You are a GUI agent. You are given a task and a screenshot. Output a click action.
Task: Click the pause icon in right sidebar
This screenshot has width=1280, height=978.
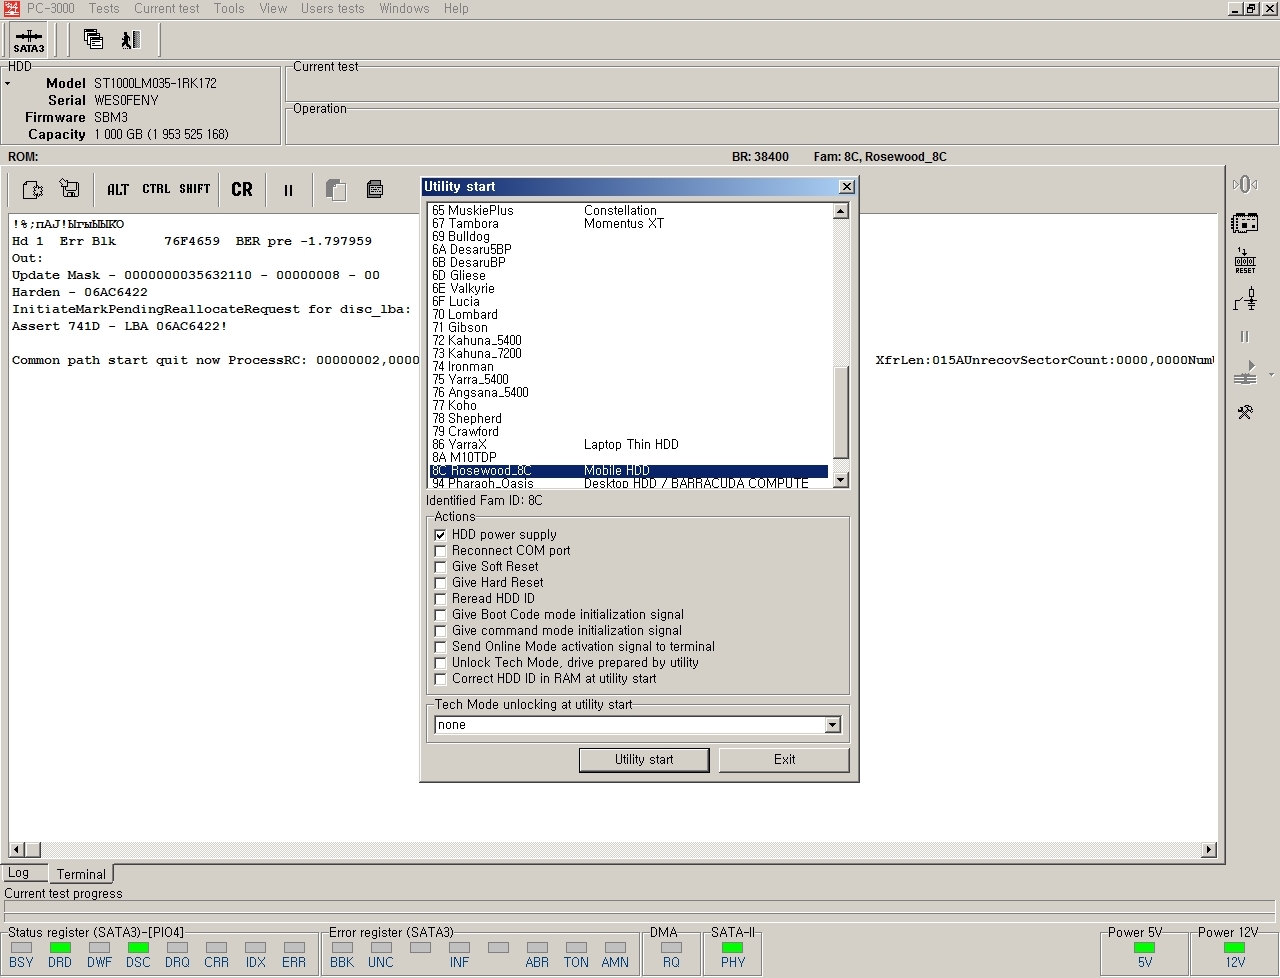pos(1245,337)
